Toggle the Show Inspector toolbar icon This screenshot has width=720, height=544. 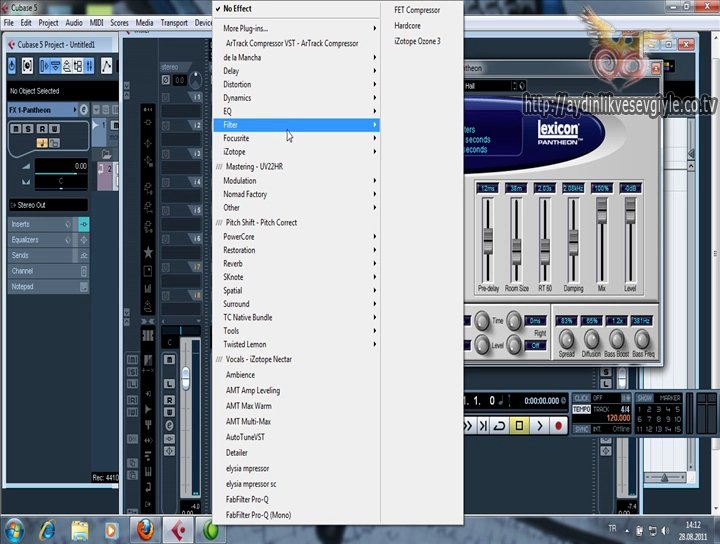pos(45,66)
